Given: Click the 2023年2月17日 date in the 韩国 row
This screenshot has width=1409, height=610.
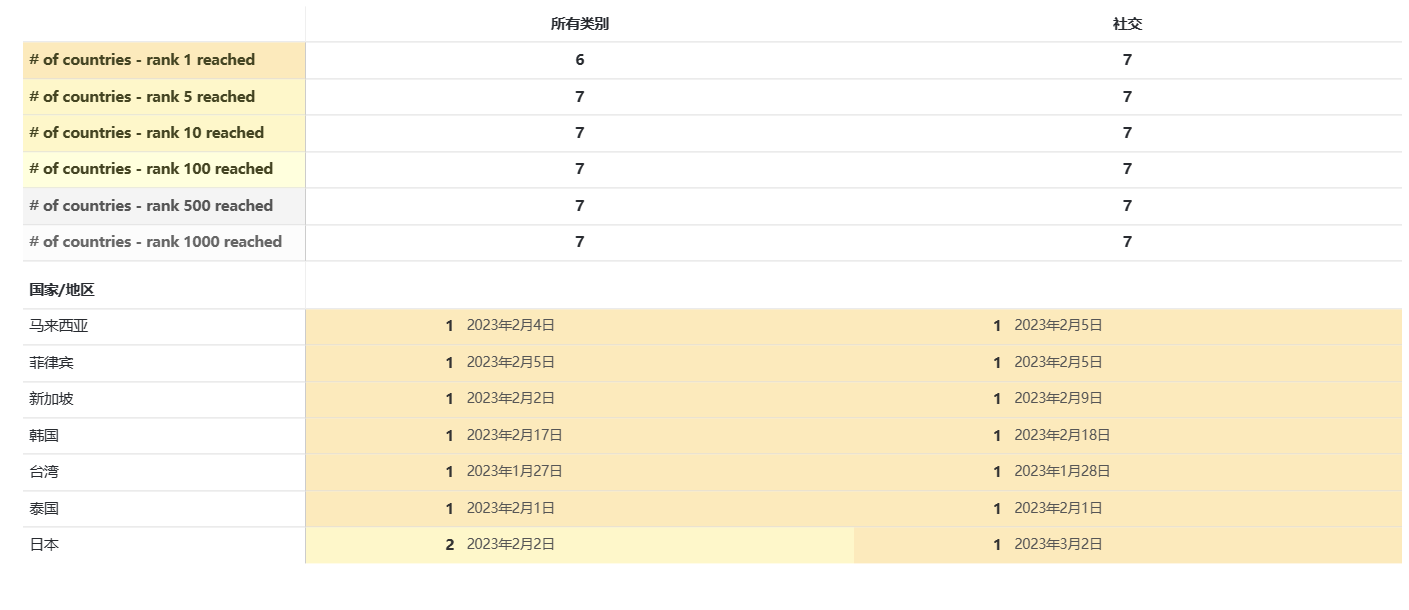Looking at the screenshot, I should pos(514,435).
